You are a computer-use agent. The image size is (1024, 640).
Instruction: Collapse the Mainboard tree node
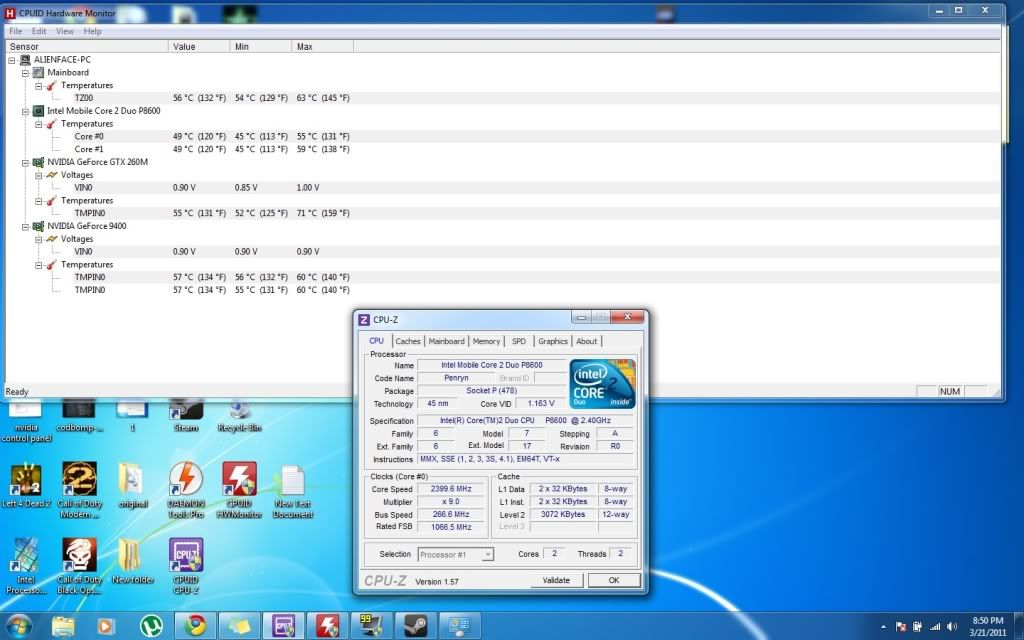pyautogui.click(x=25, y=72)
